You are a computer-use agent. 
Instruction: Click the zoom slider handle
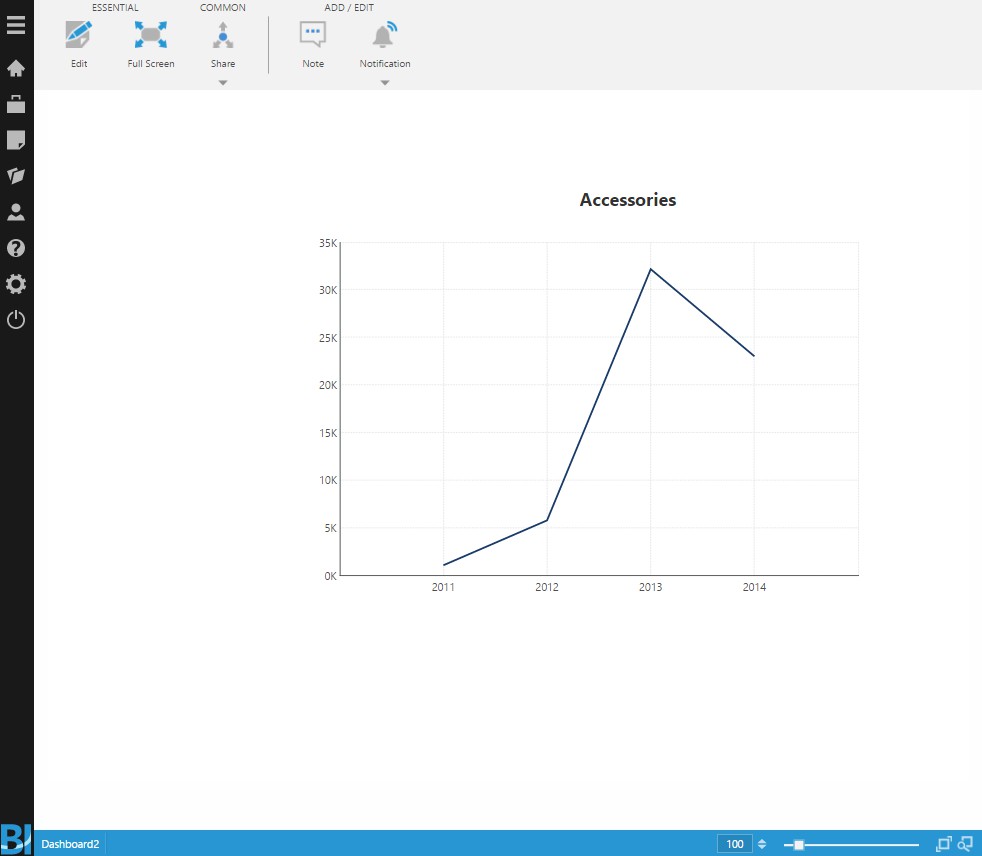pos(798,845)
